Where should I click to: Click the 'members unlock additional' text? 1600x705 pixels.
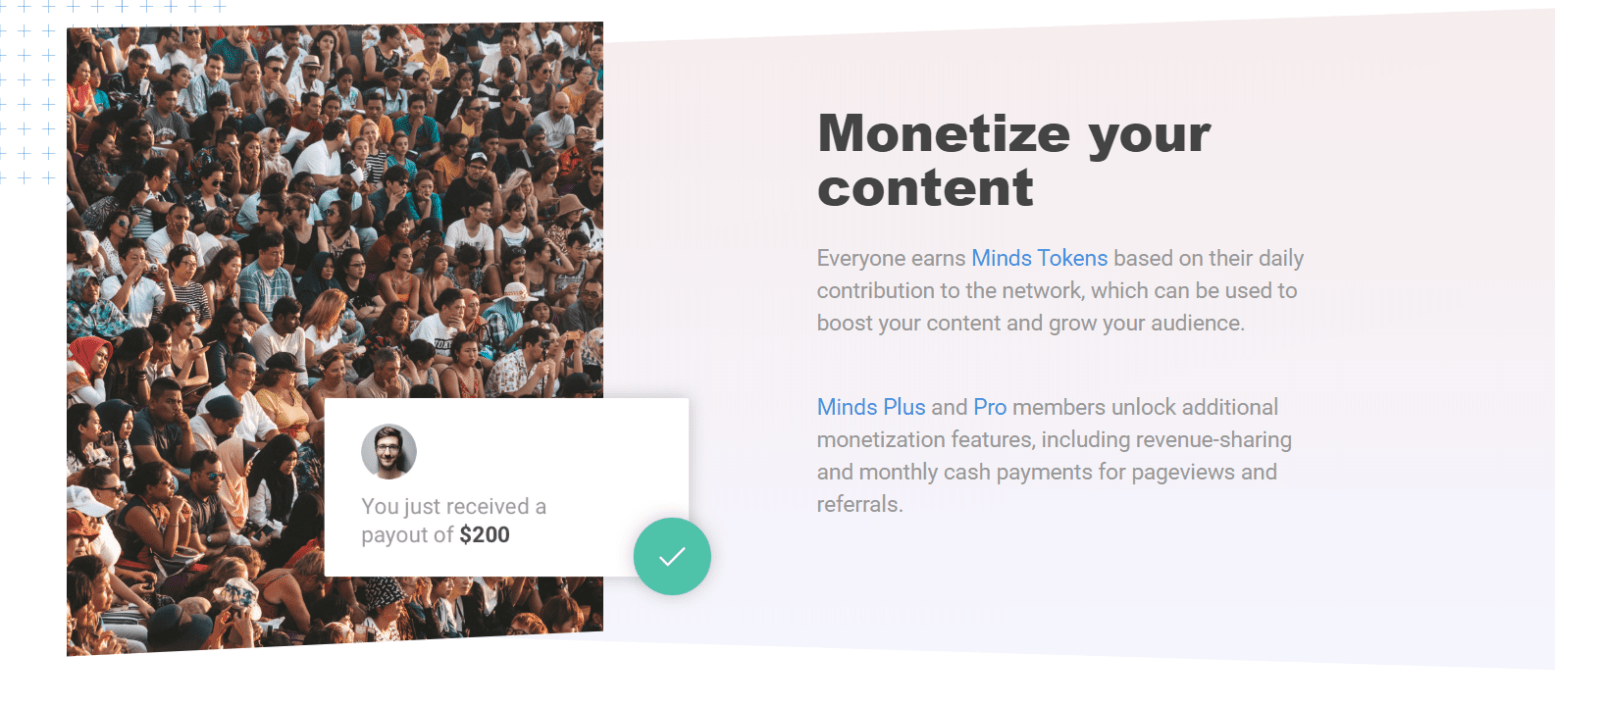click(x=1145, y=407)
